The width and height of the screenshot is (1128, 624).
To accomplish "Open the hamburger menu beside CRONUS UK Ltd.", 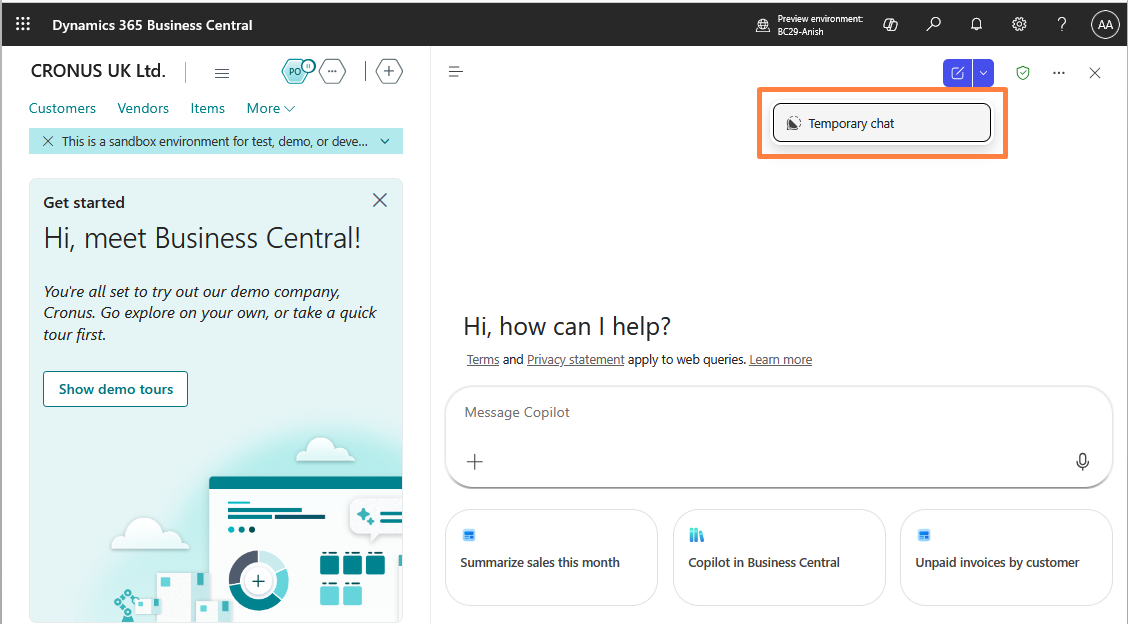I will 222,73.
